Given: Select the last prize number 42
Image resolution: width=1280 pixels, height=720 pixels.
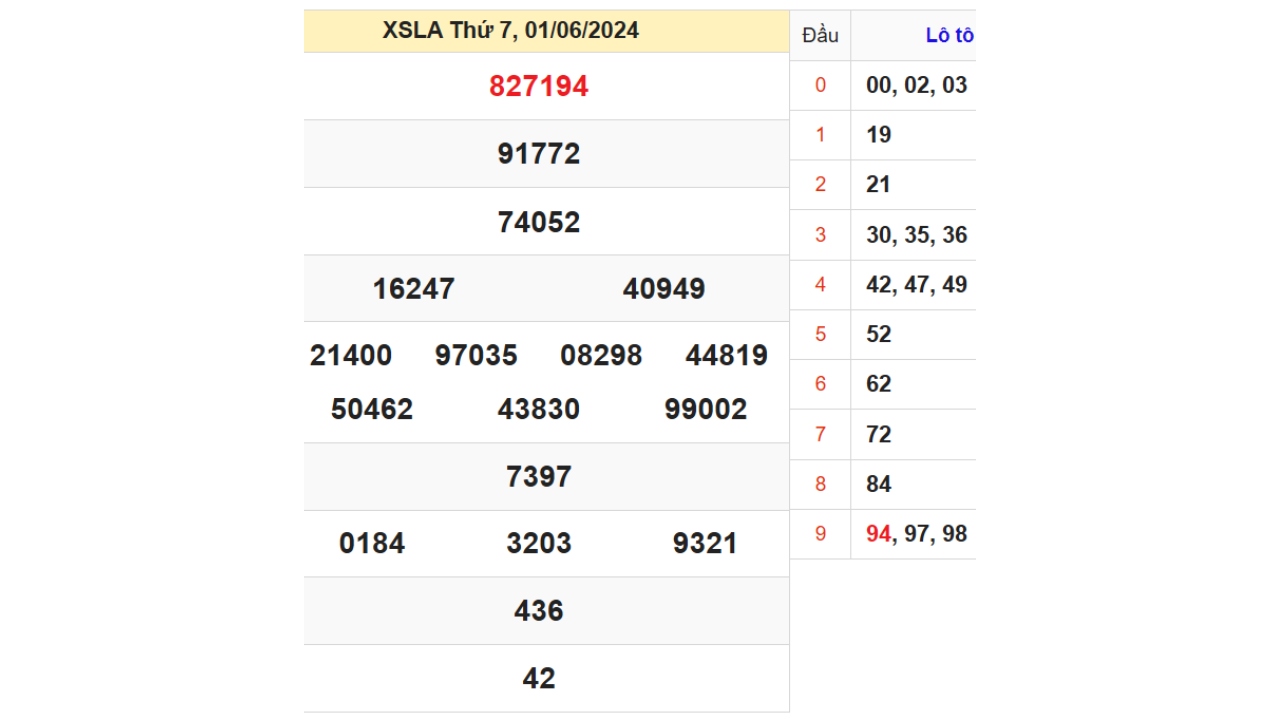Looking at the screenshot, I should 539,679.
